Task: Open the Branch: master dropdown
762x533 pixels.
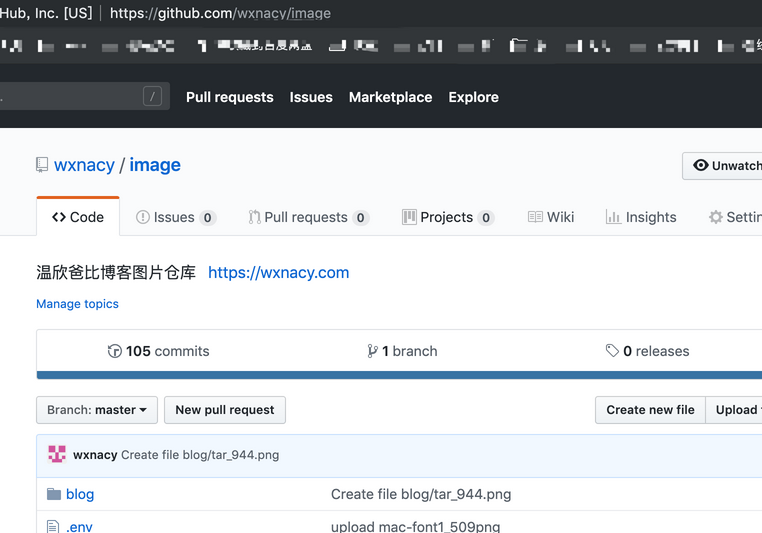Action: pyautogui.click(x=97, y=410)
